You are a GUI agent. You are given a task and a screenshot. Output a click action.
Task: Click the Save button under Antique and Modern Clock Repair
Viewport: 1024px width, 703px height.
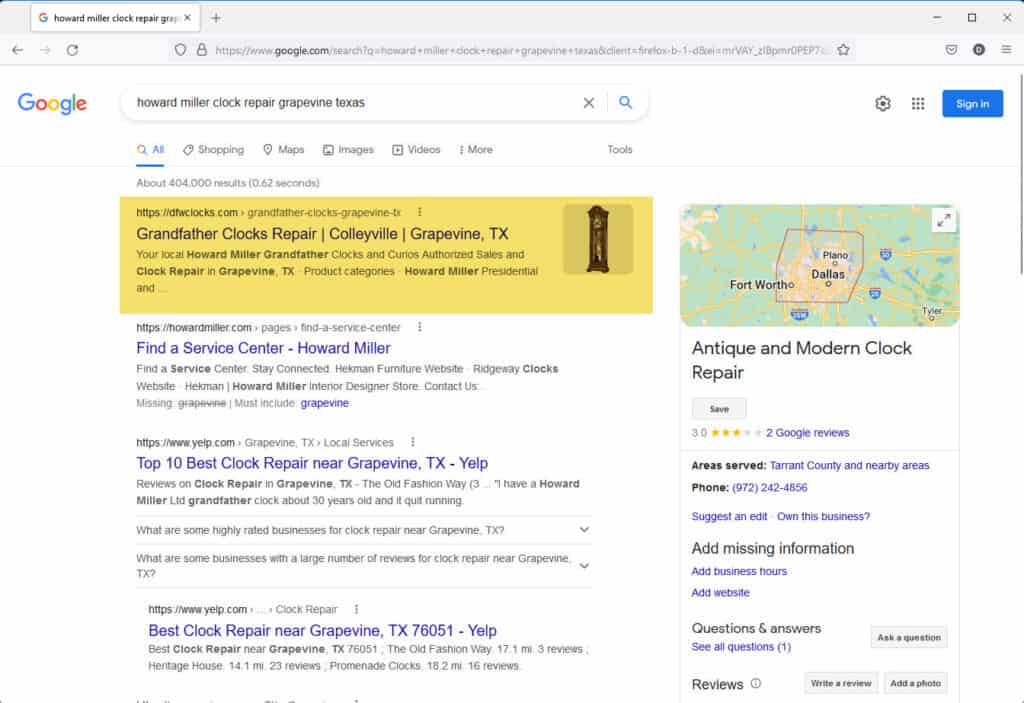[x=719, y=408]
